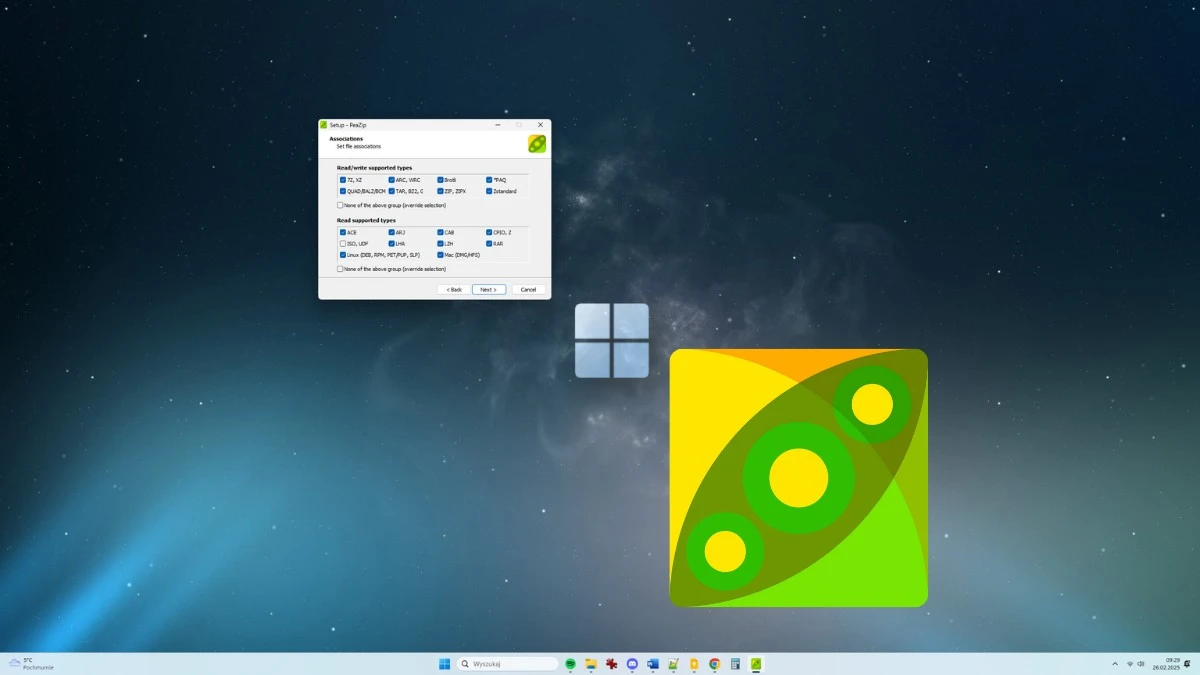The image size is (1200, 675).
Task: Open File Explorer from the taskbar
Action: pos(591,663)
